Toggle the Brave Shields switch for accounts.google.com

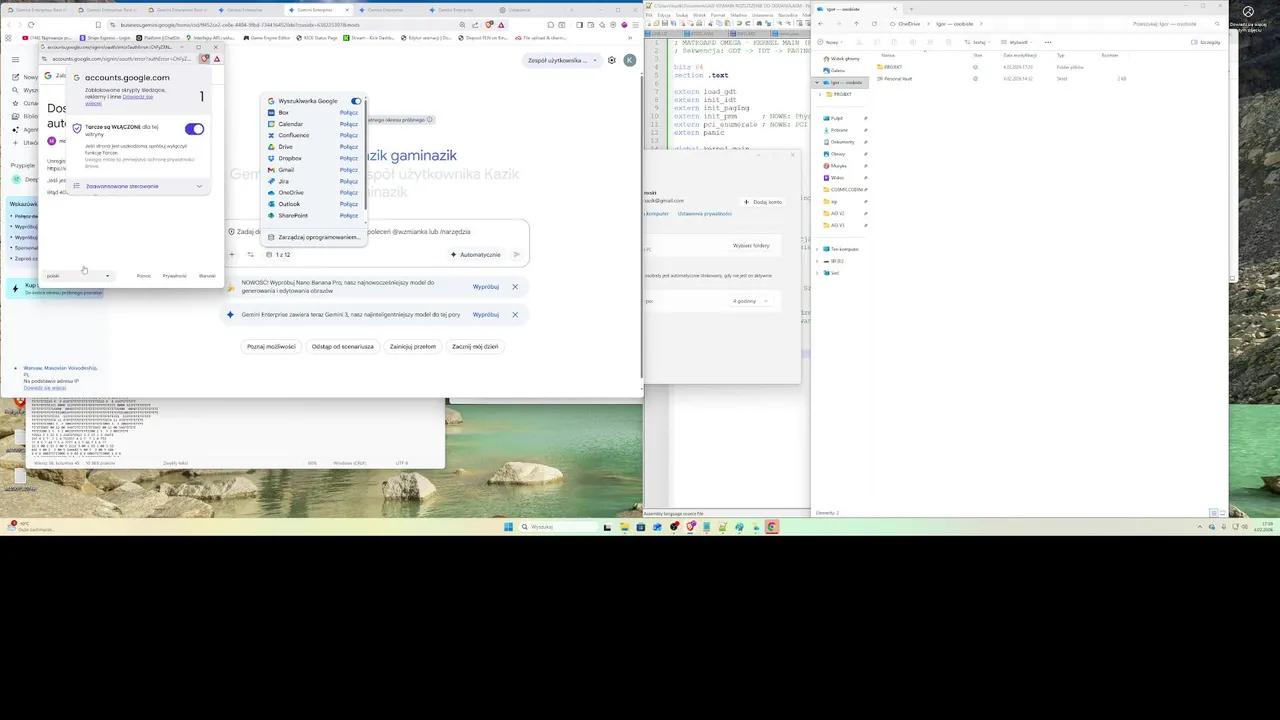click(194, 129)
